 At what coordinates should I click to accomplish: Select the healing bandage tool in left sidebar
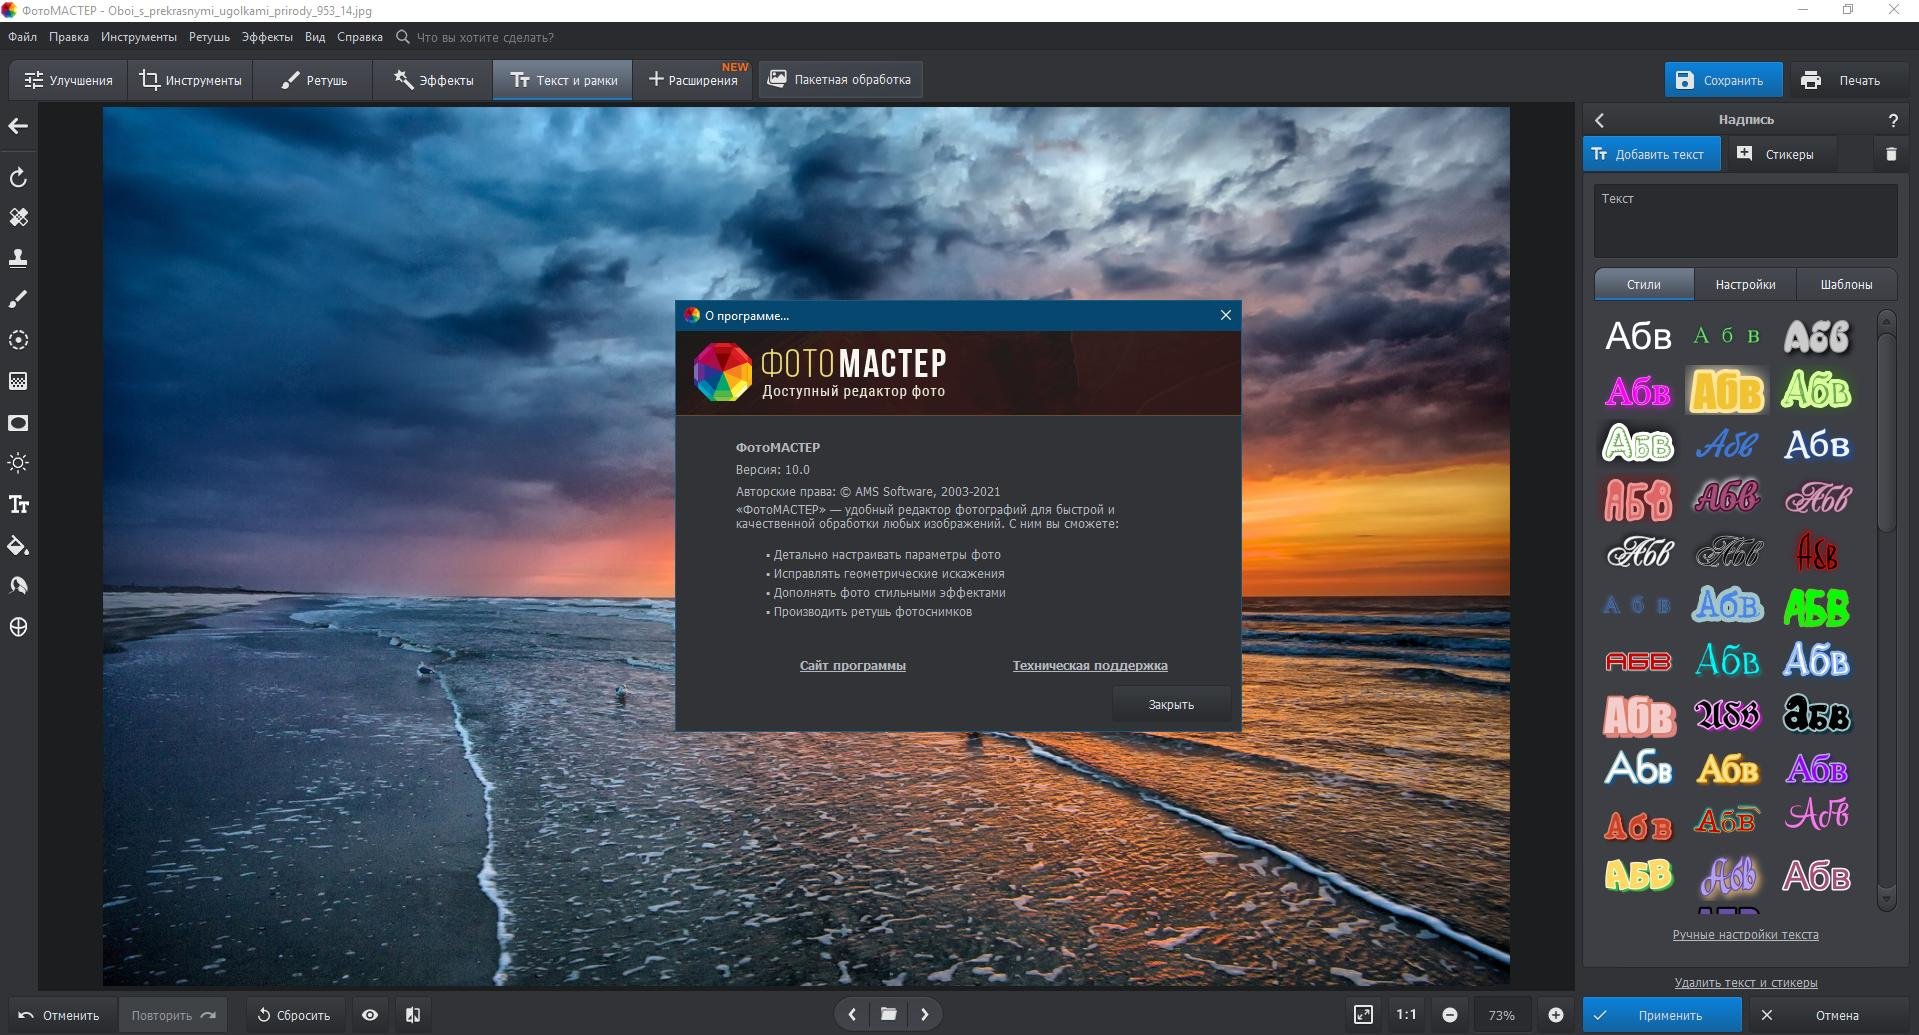click(18, 217)
